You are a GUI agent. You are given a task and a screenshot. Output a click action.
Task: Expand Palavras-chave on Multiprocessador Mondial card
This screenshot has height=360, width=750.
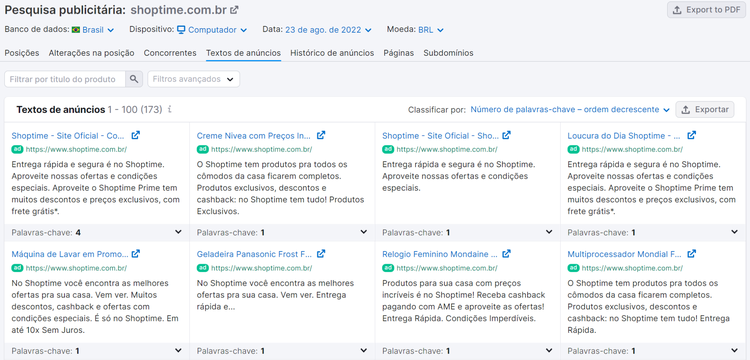735,350
